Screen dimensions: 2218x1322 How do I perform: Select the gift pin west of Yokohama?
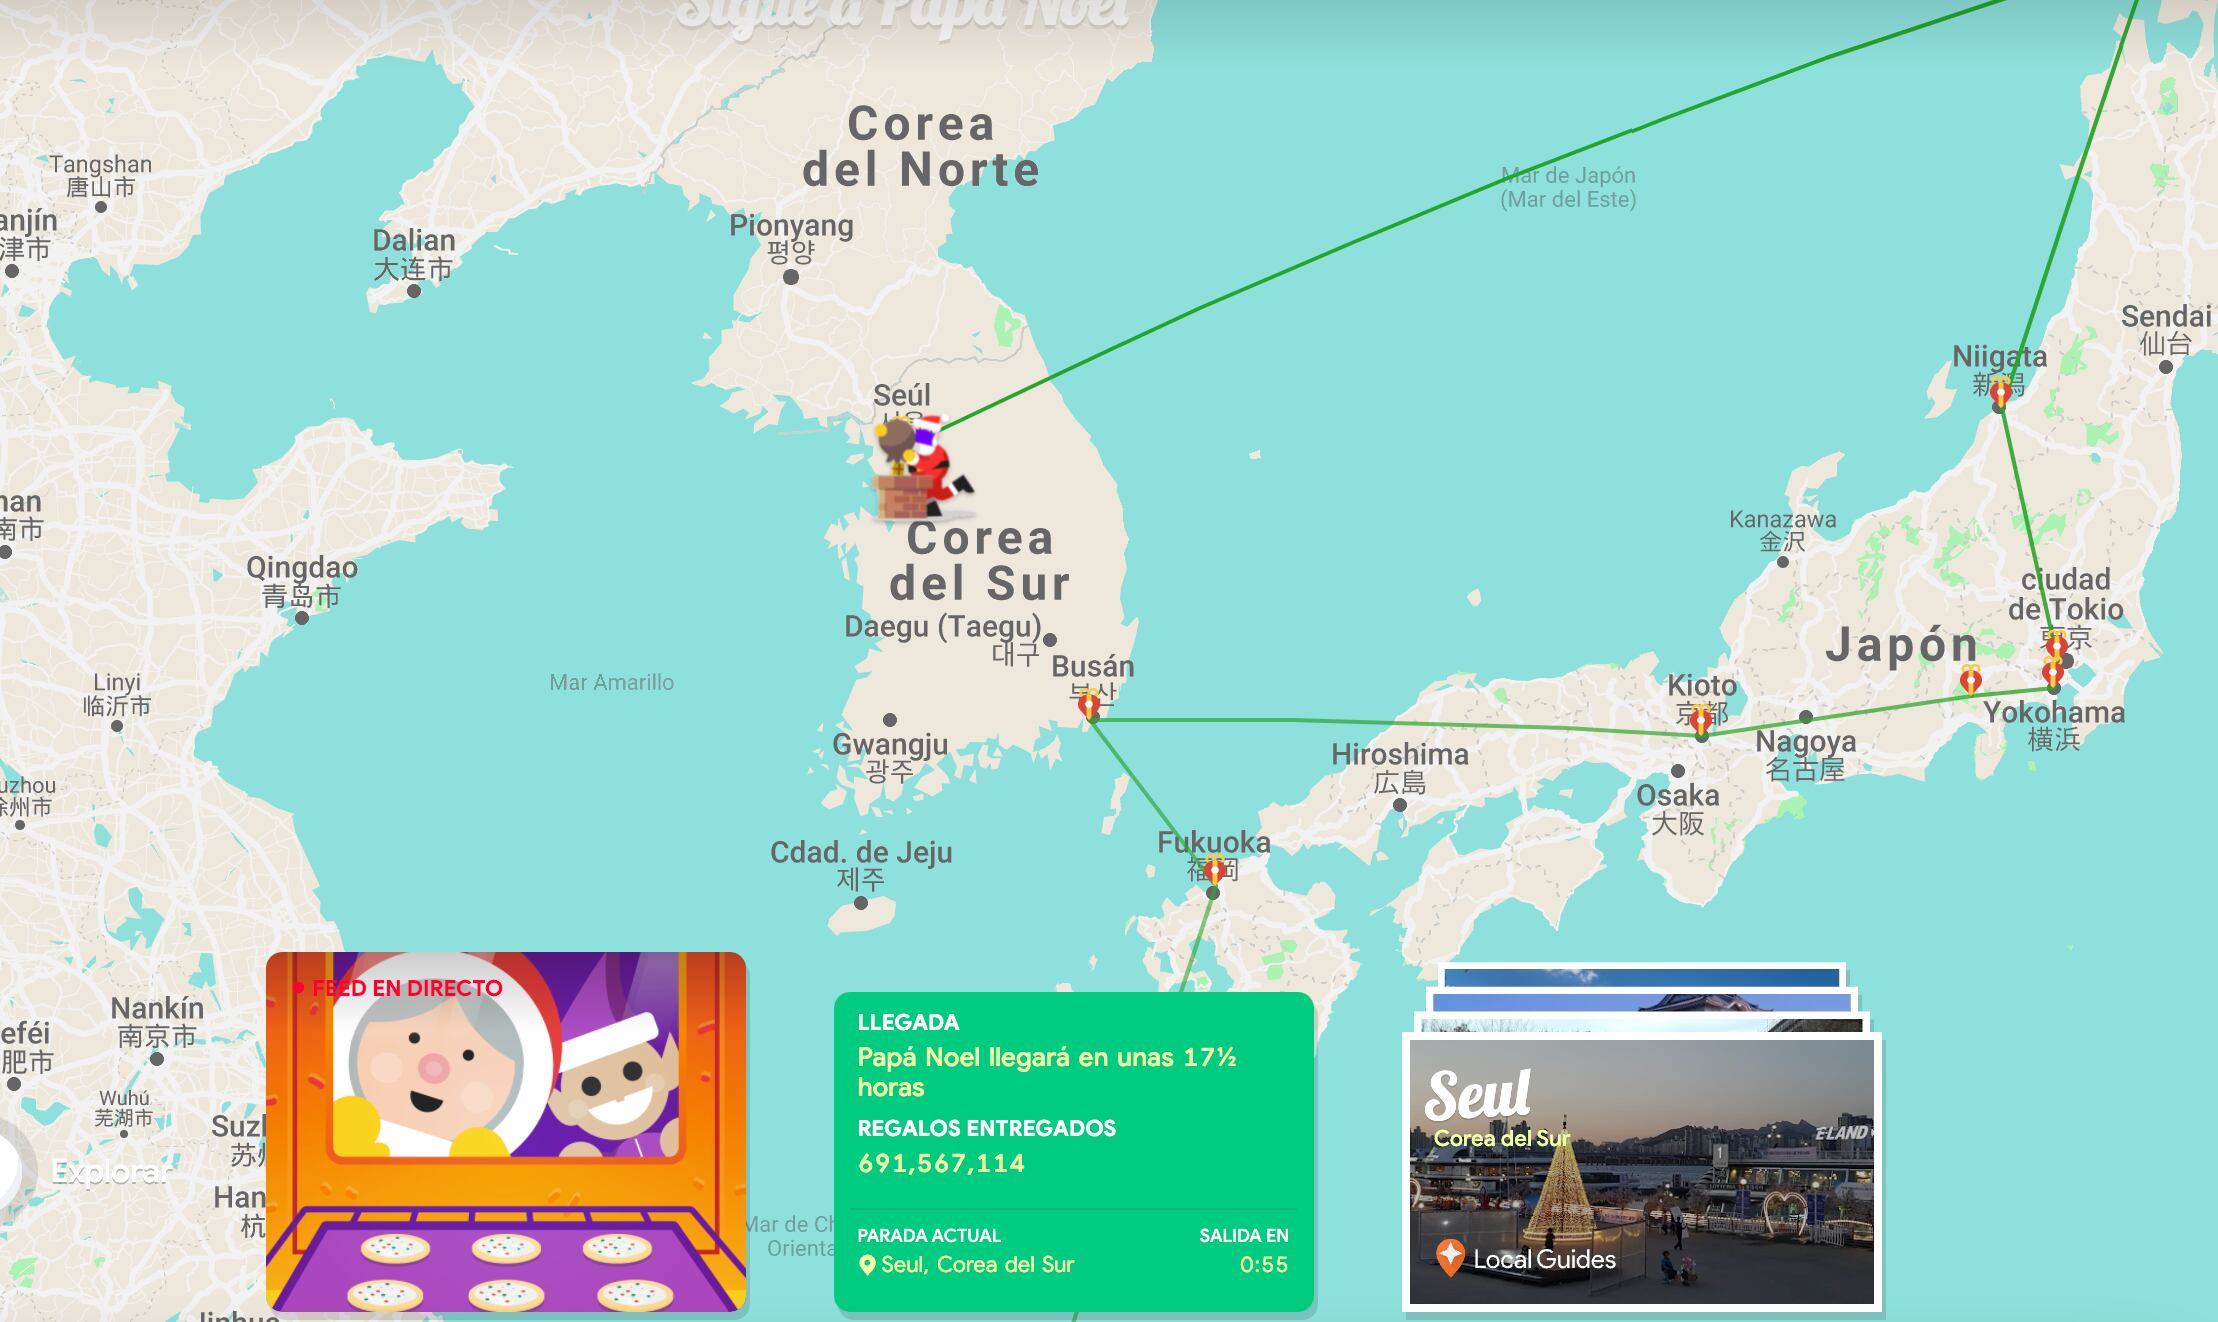tap(1970, 679)
